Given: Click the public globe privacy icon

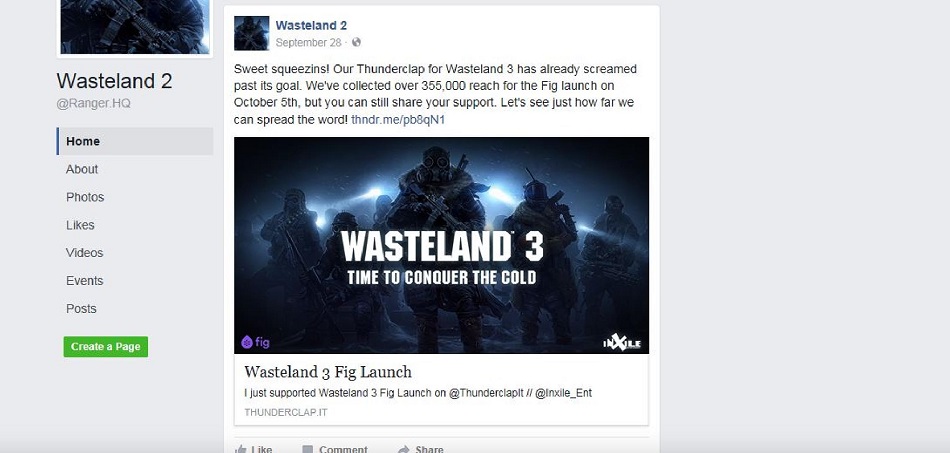Looking at the screenshot, I should tap(356, 42).
